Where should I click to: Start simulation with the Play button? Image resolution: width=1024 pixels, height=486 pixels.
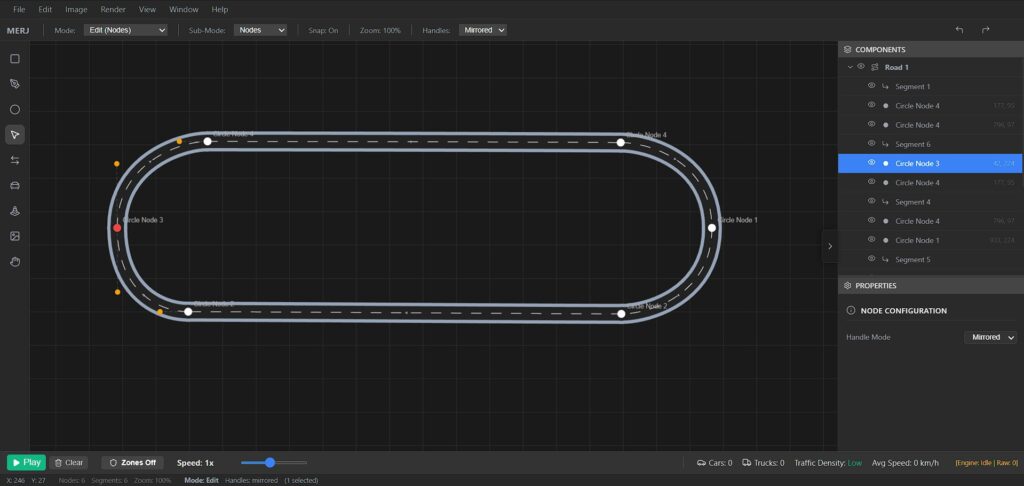26,462
